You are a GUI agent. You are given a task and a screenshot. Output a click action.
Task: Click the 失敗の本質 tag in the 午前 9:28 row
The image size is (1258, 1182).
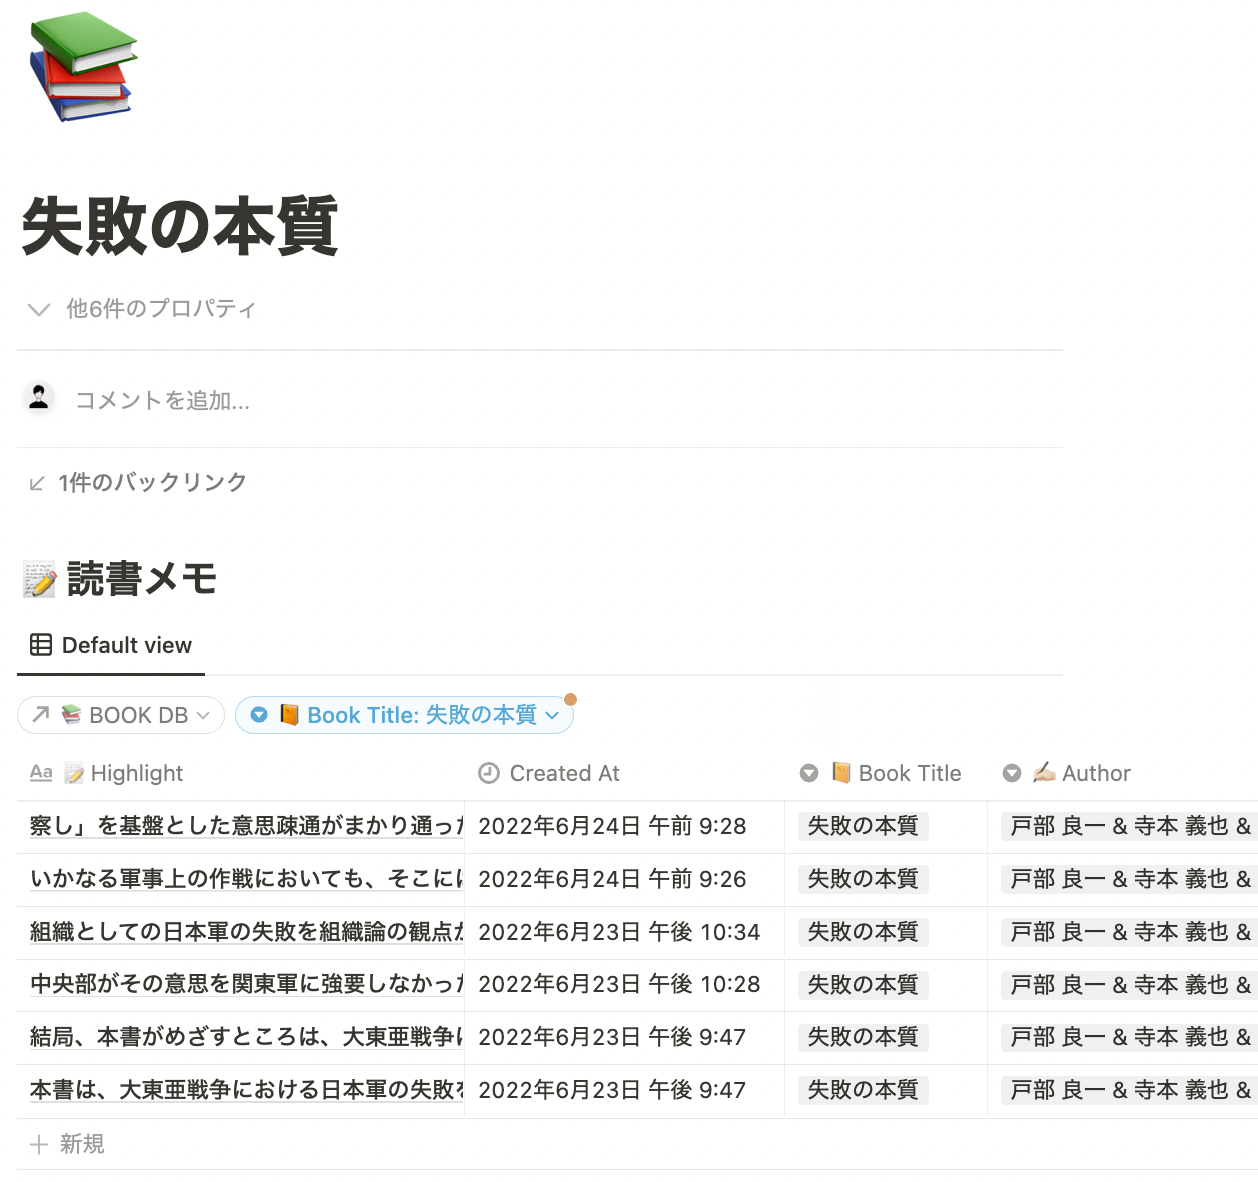pyautogui.click(x=863, y=826)
